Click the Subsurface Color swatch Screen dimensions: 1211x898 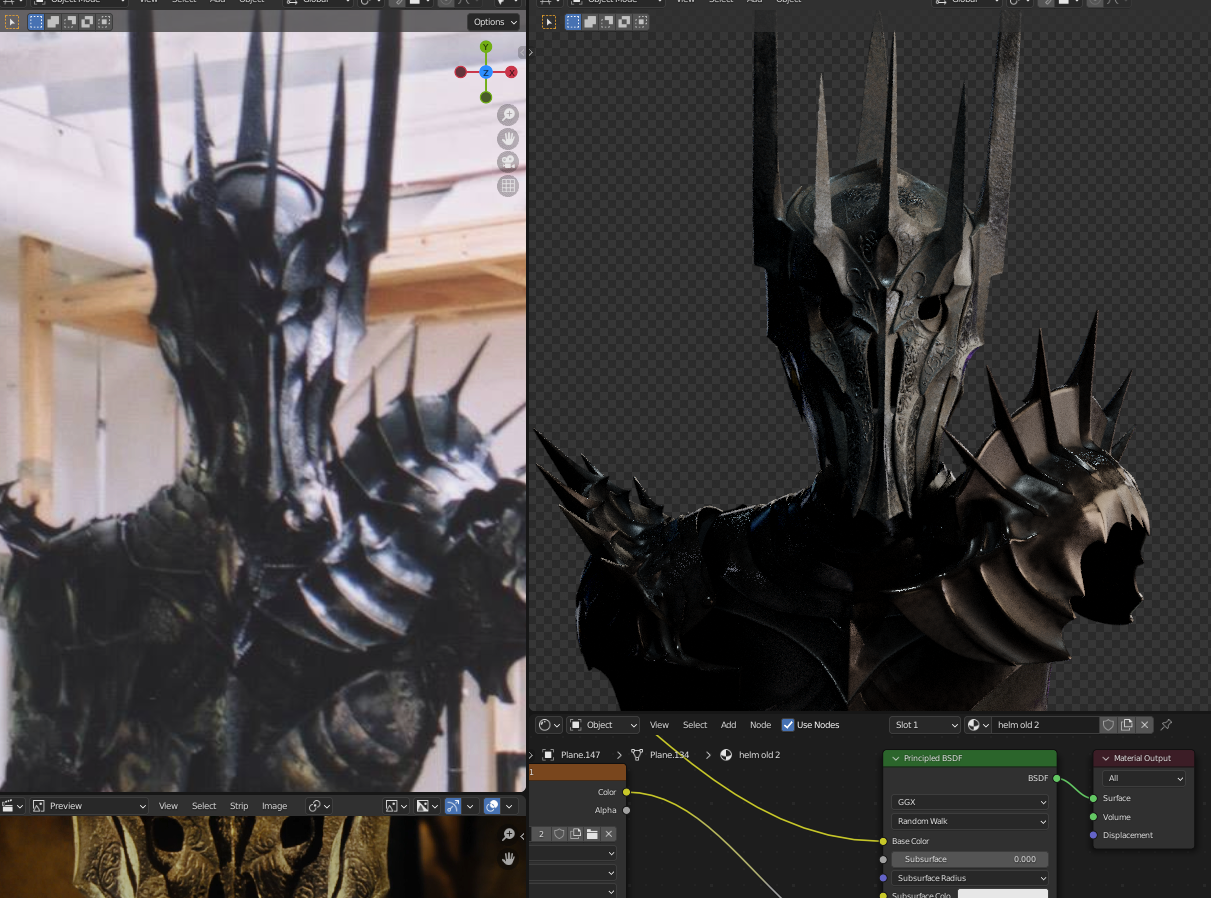1003,894
